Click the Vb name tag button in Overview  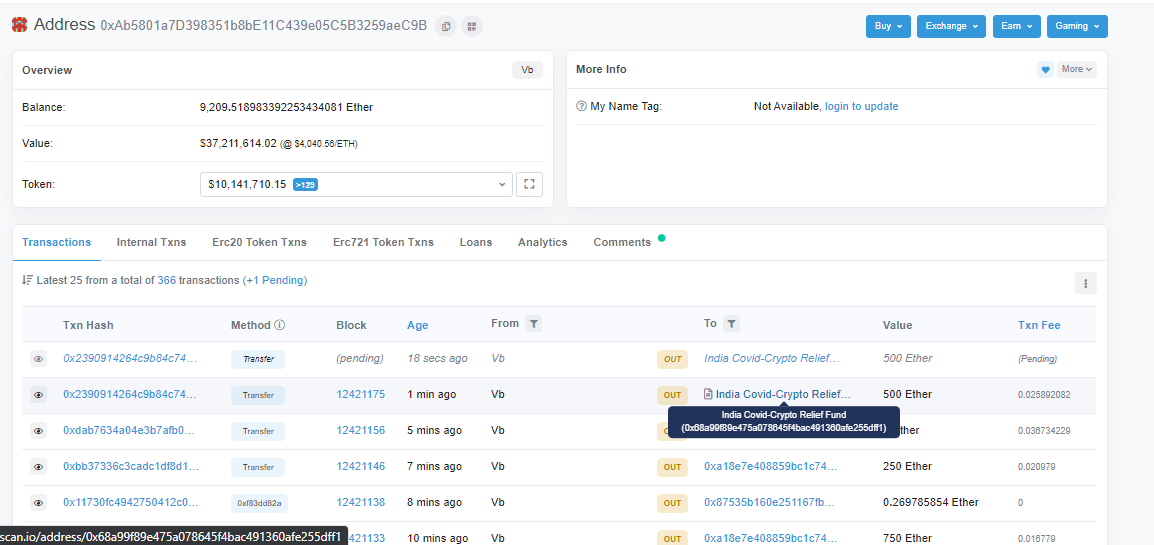click(527, 70)
